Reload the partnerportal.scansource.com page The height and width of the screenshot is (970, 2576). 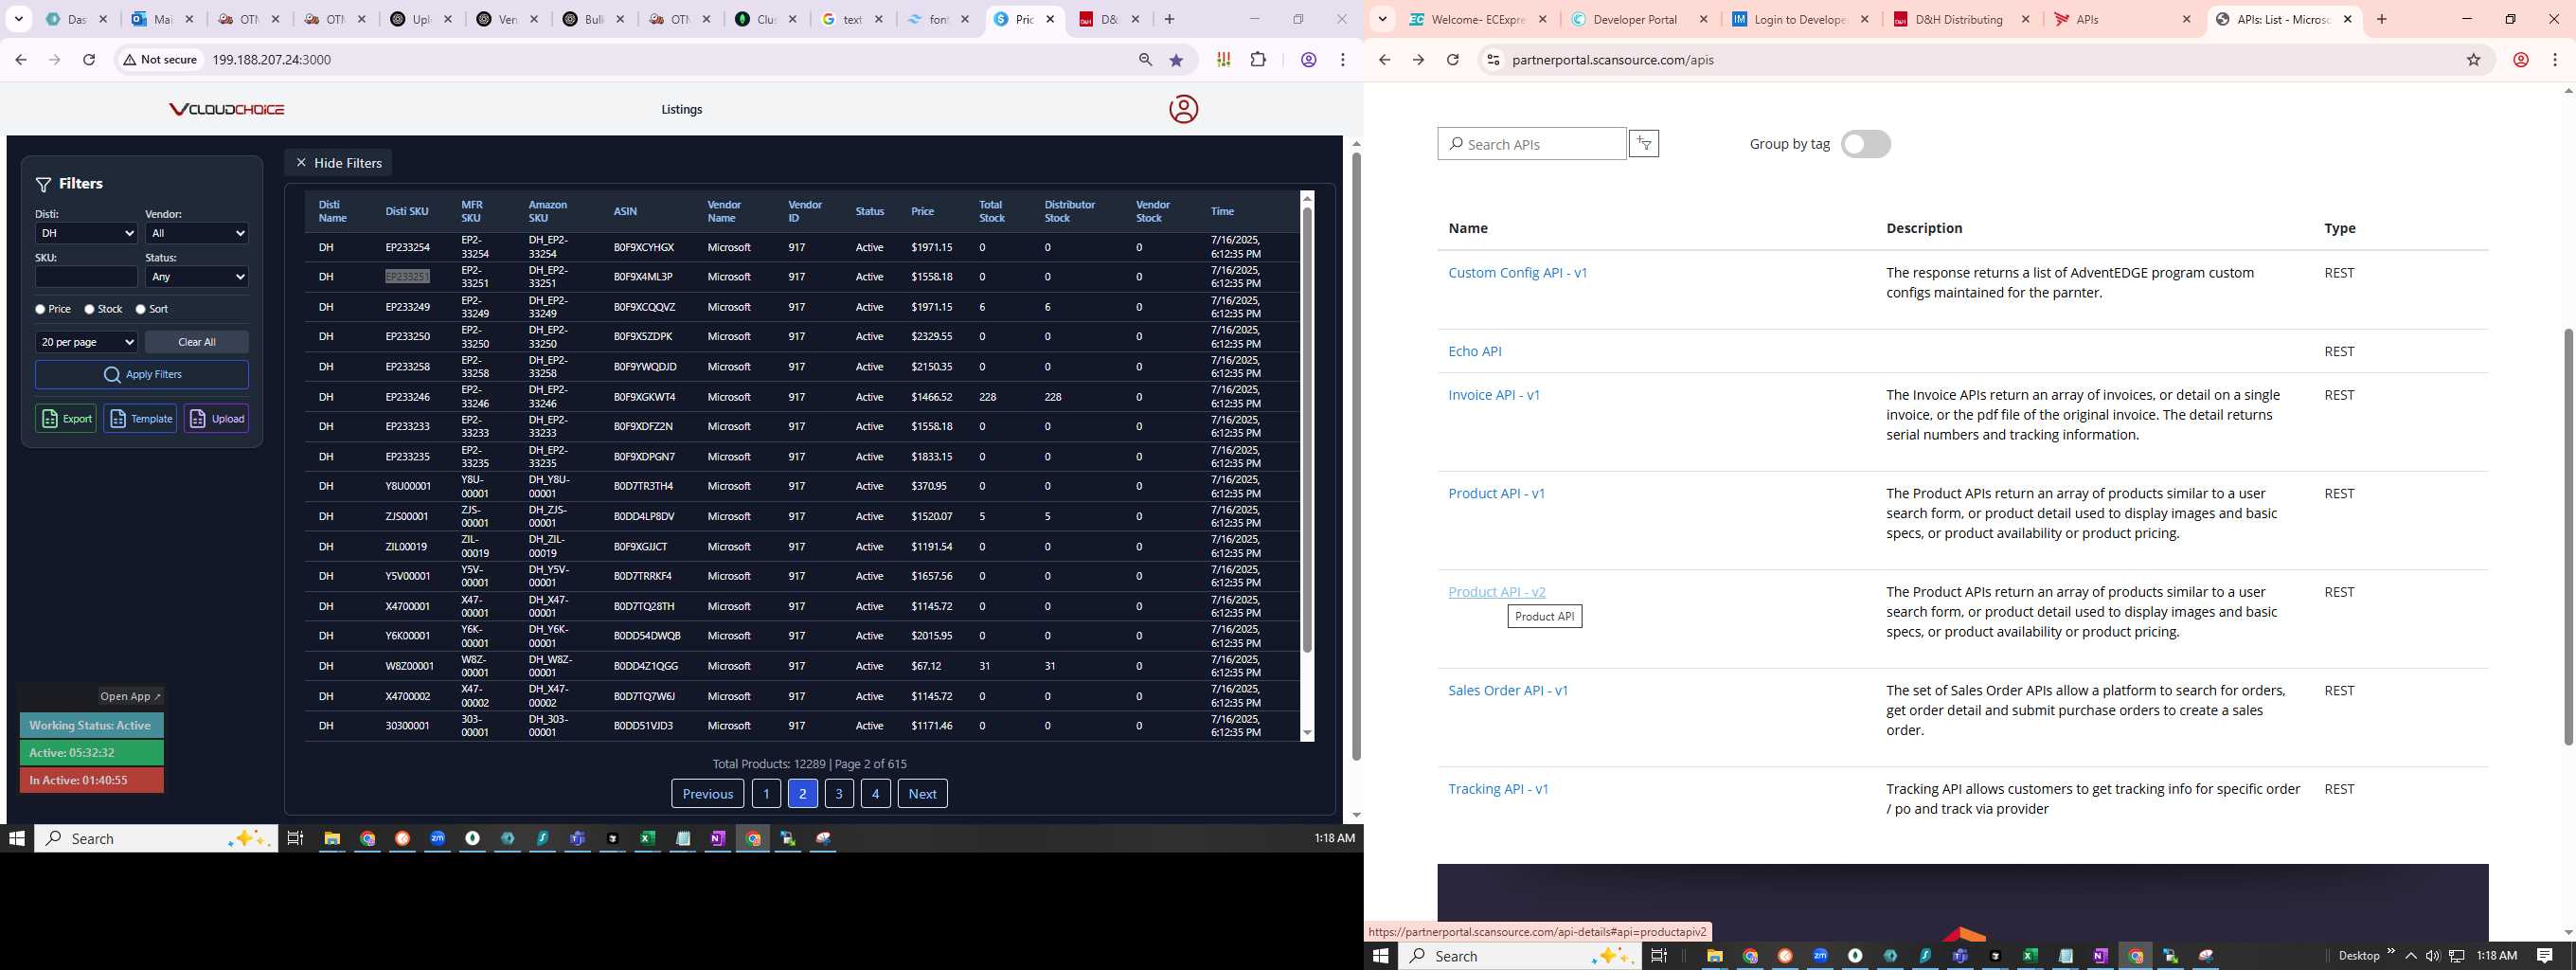pos(1453,60)
